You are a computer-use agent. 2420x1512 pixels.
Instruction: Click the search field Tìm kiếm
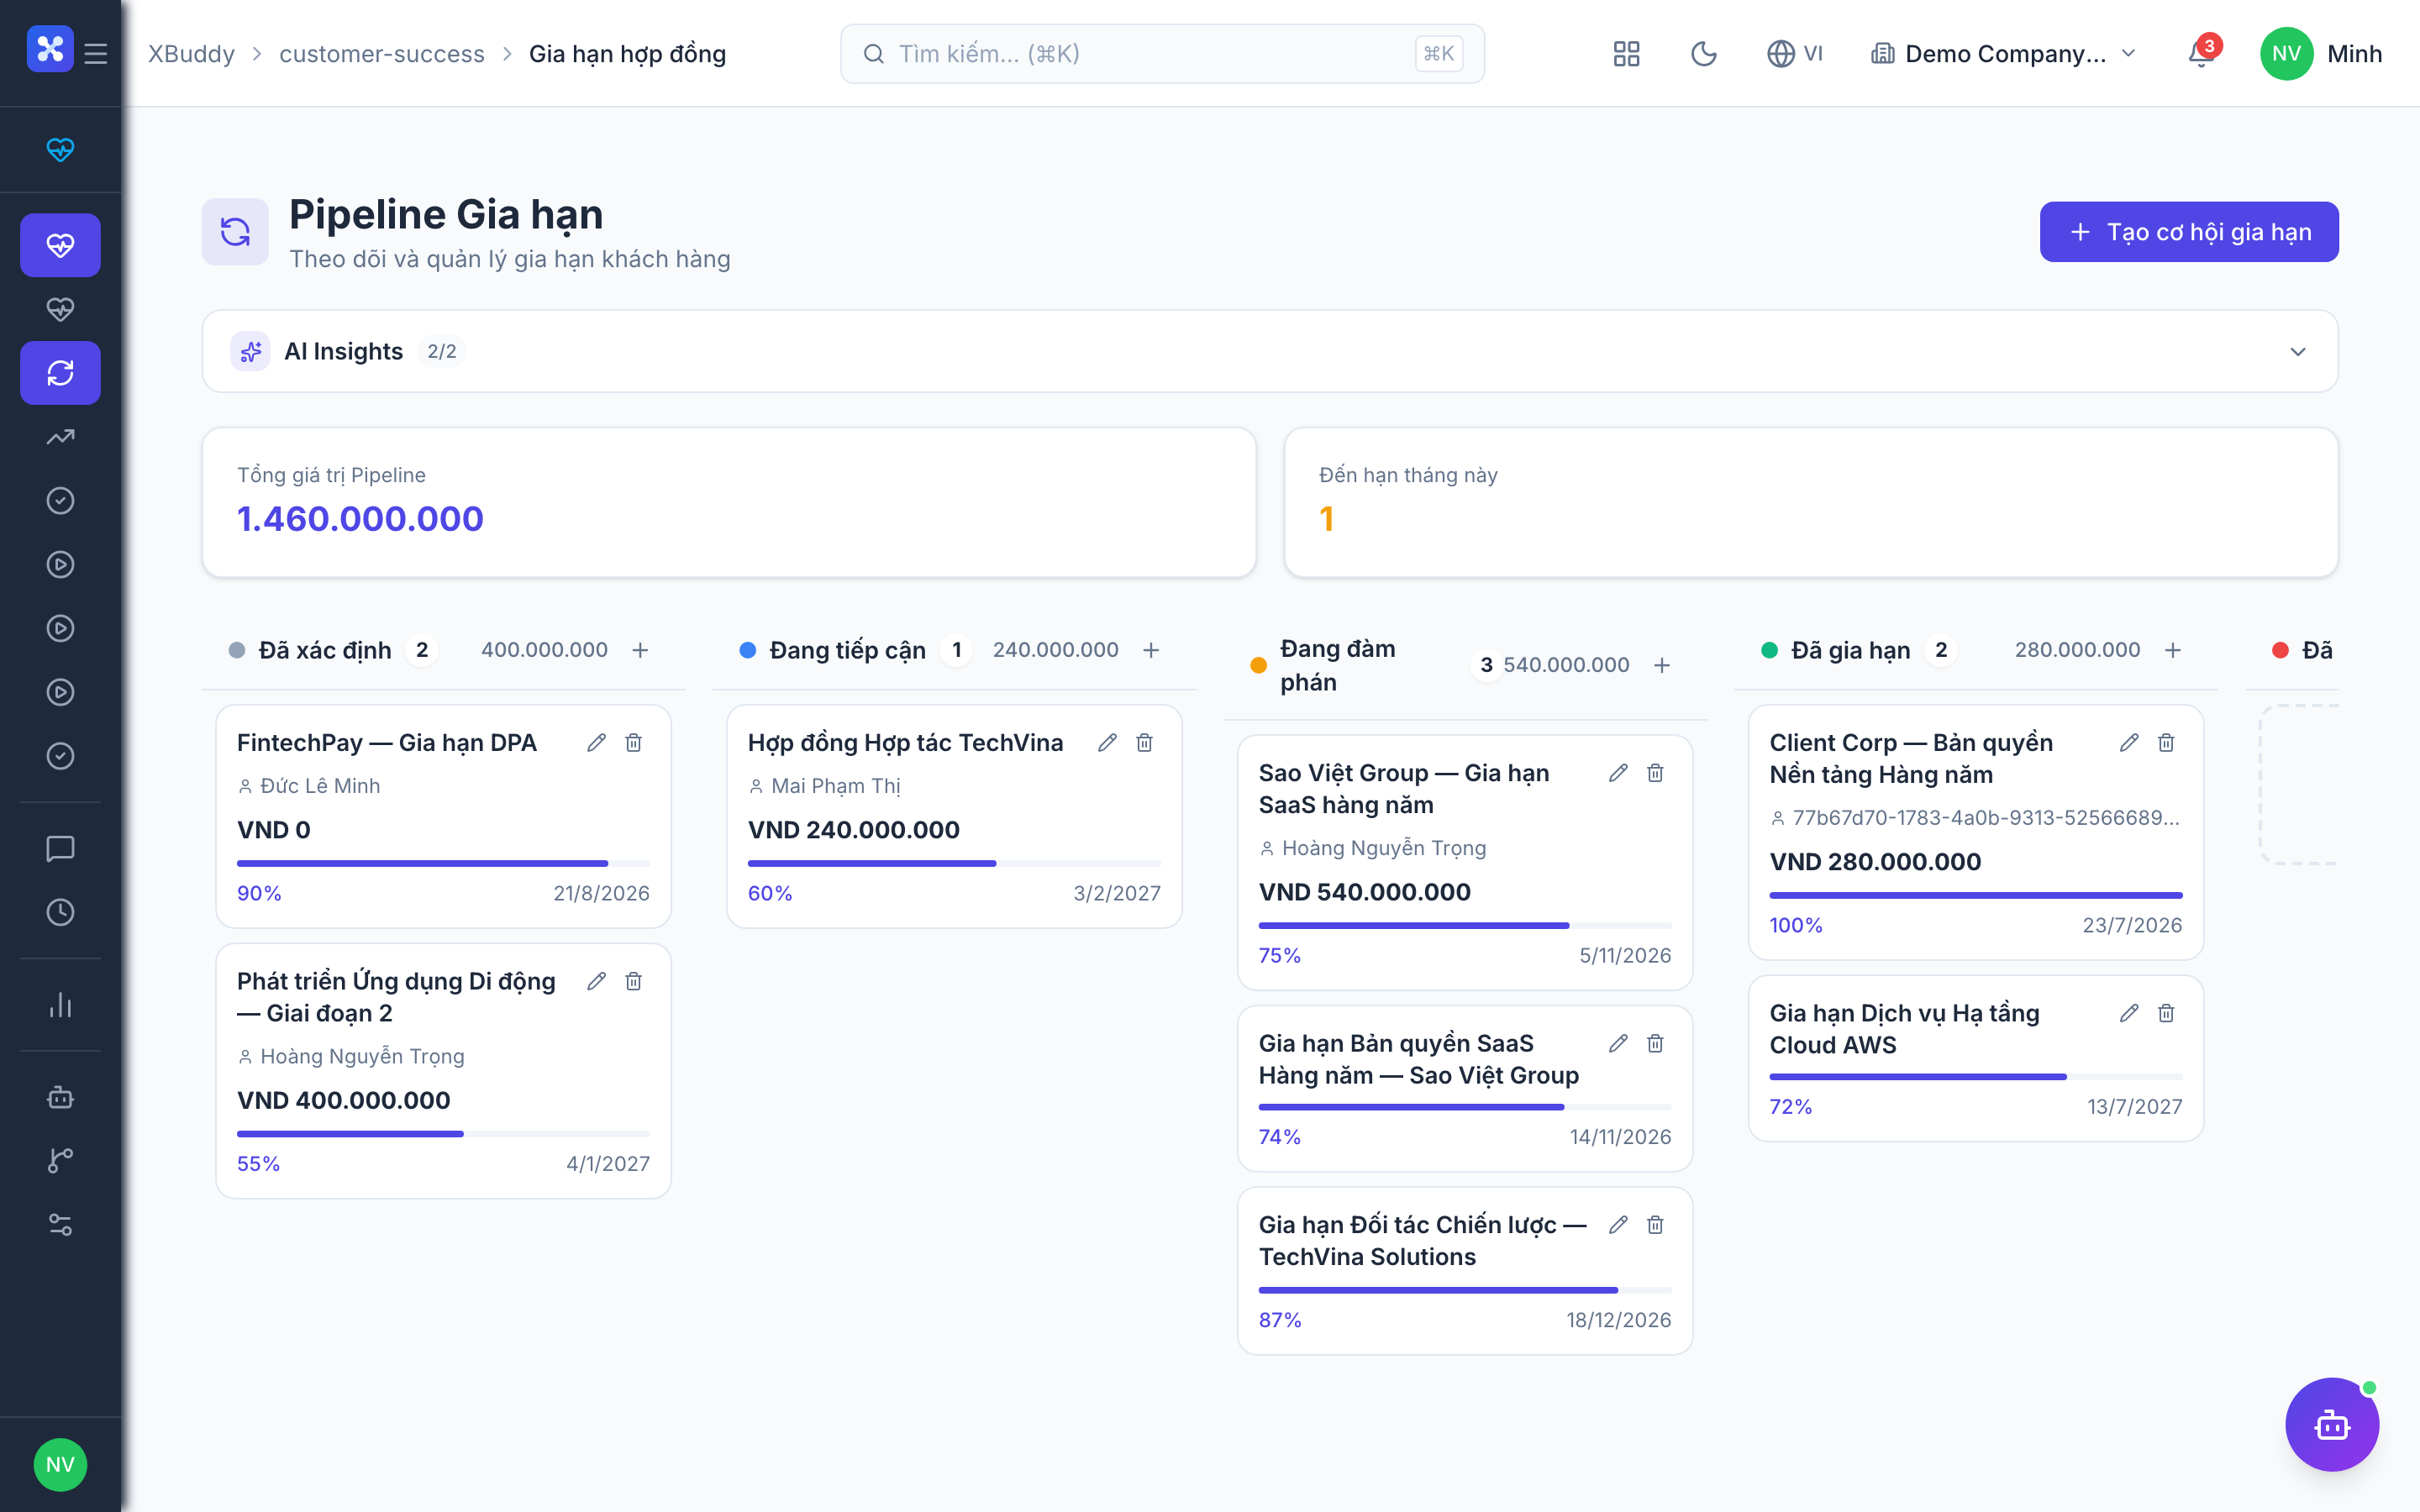coord(1162,54)
